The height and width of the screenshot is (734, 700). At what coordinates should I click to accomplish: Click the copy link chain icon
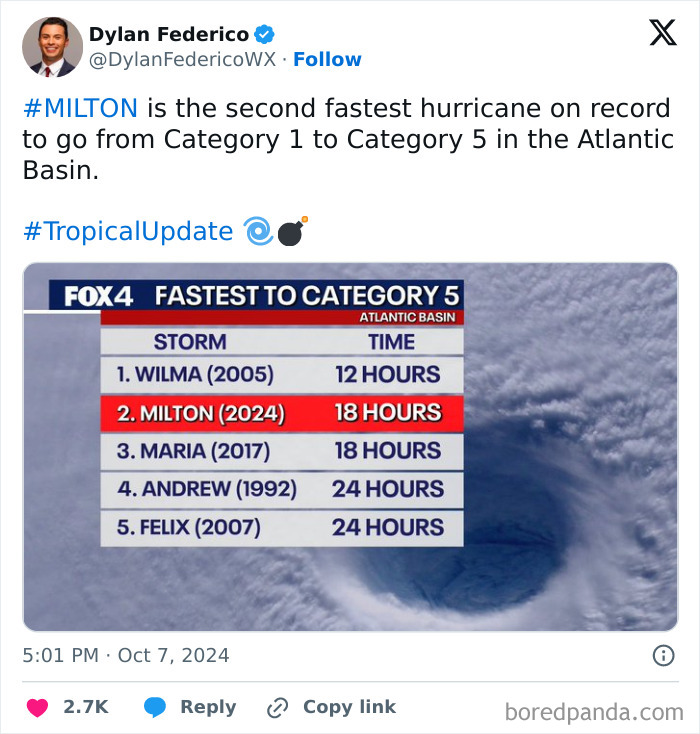pos(277,708)
